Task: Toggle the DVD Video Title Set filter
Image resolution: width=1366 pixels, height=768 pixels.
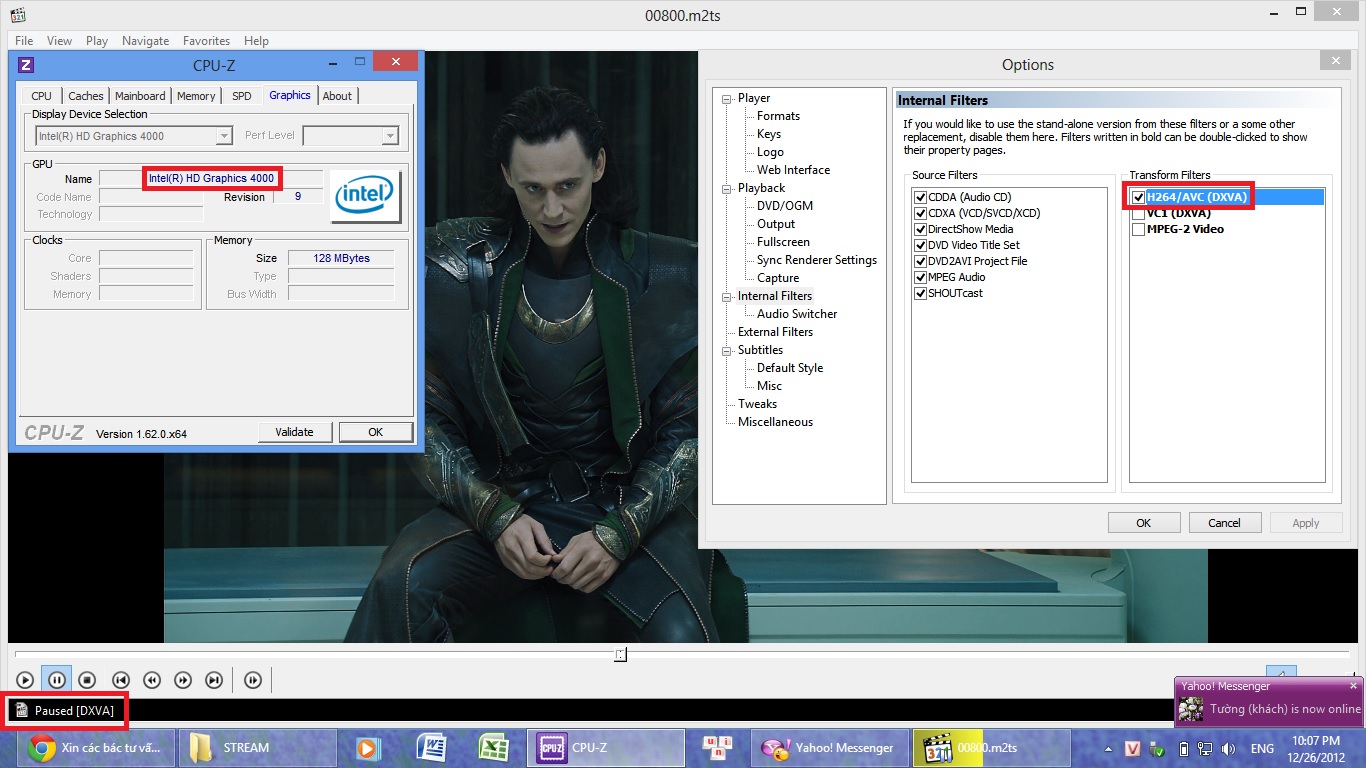Action: coord(920,246)
